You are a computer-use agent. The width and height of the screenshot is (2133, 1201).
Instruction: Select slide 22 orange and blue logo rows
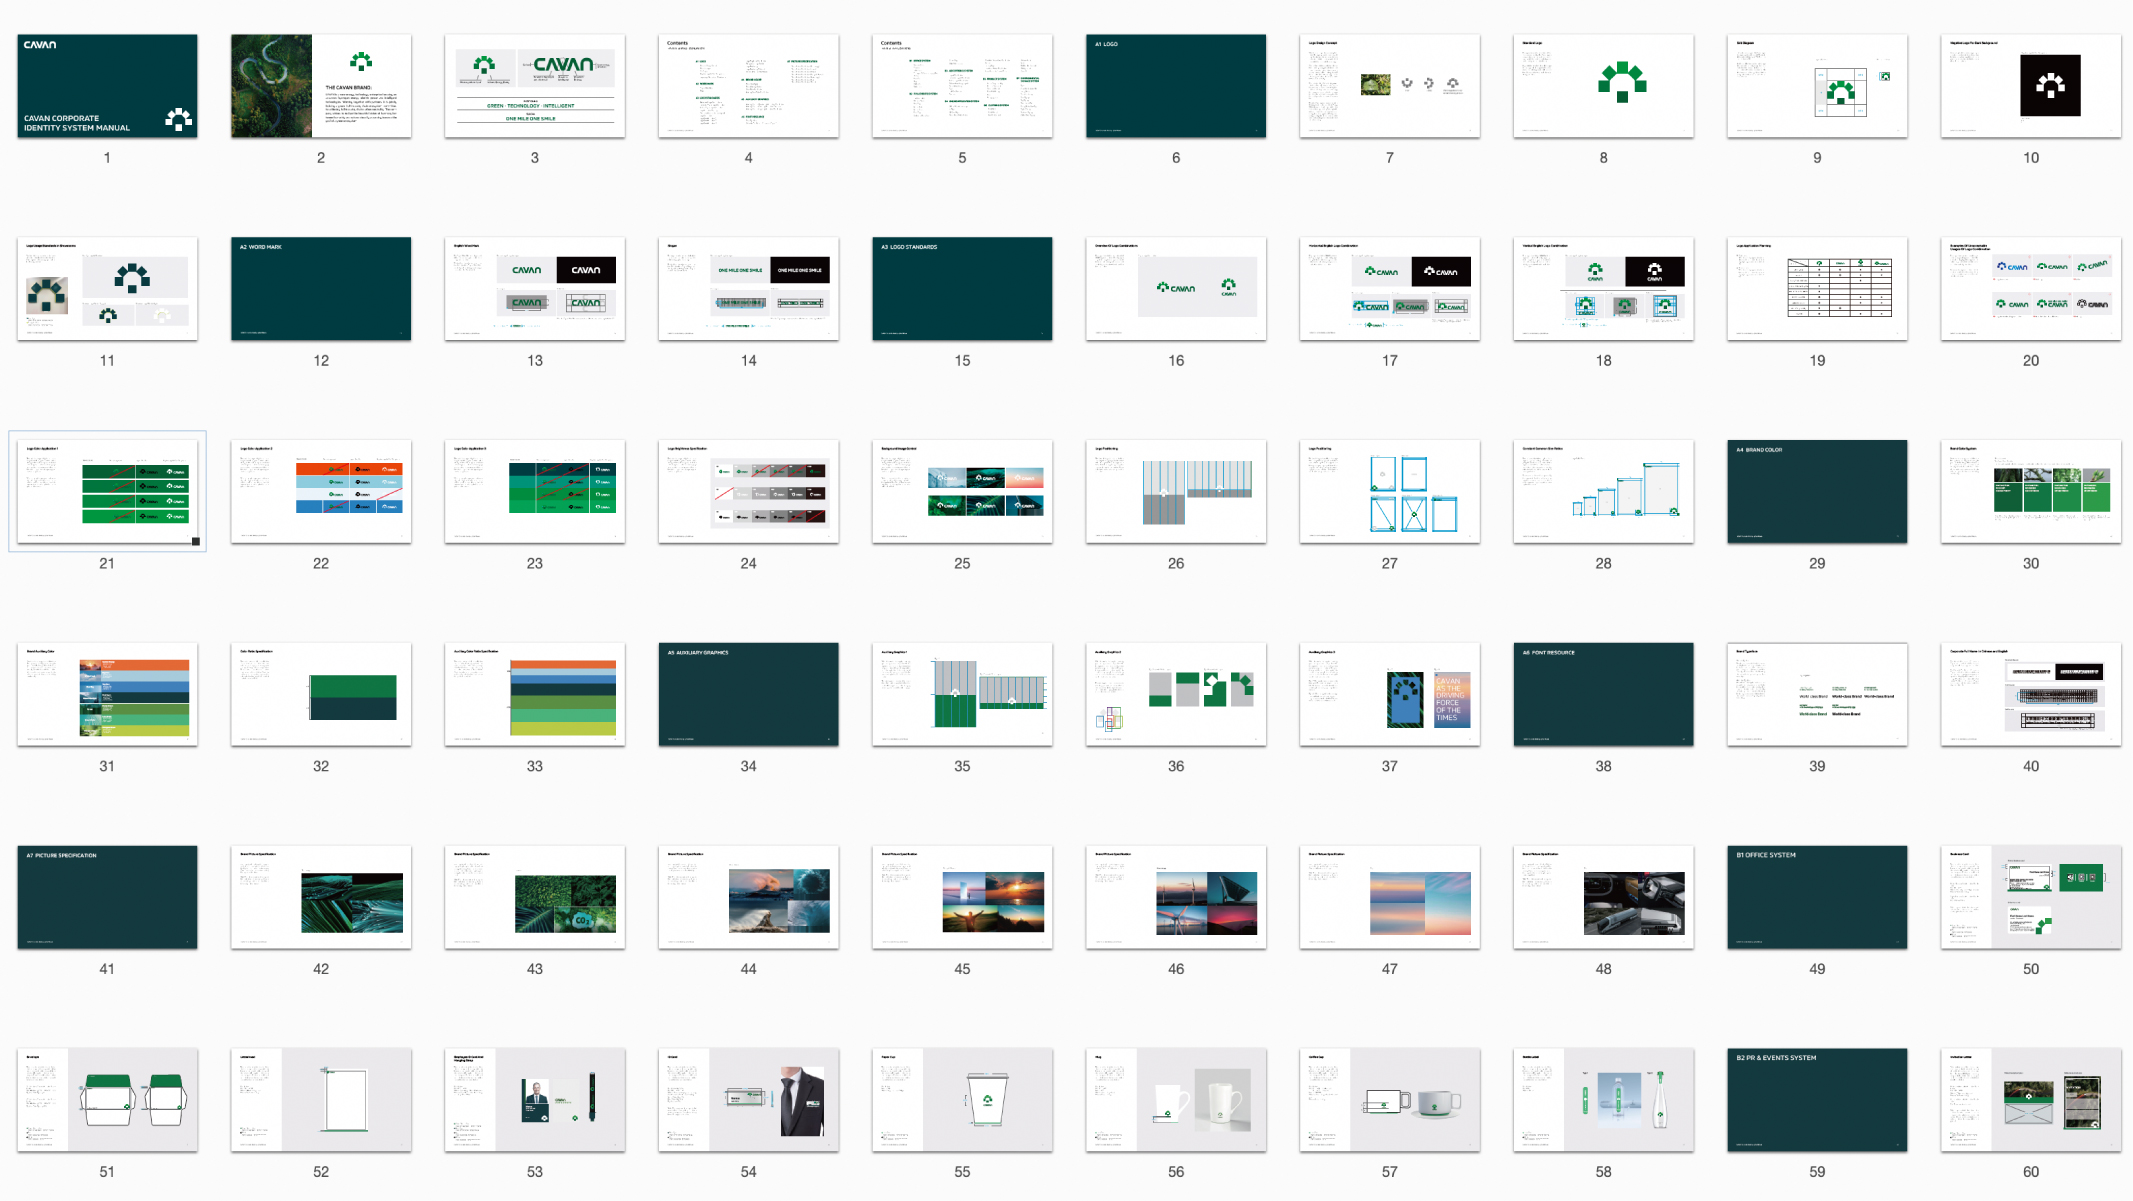click(321, 492)
